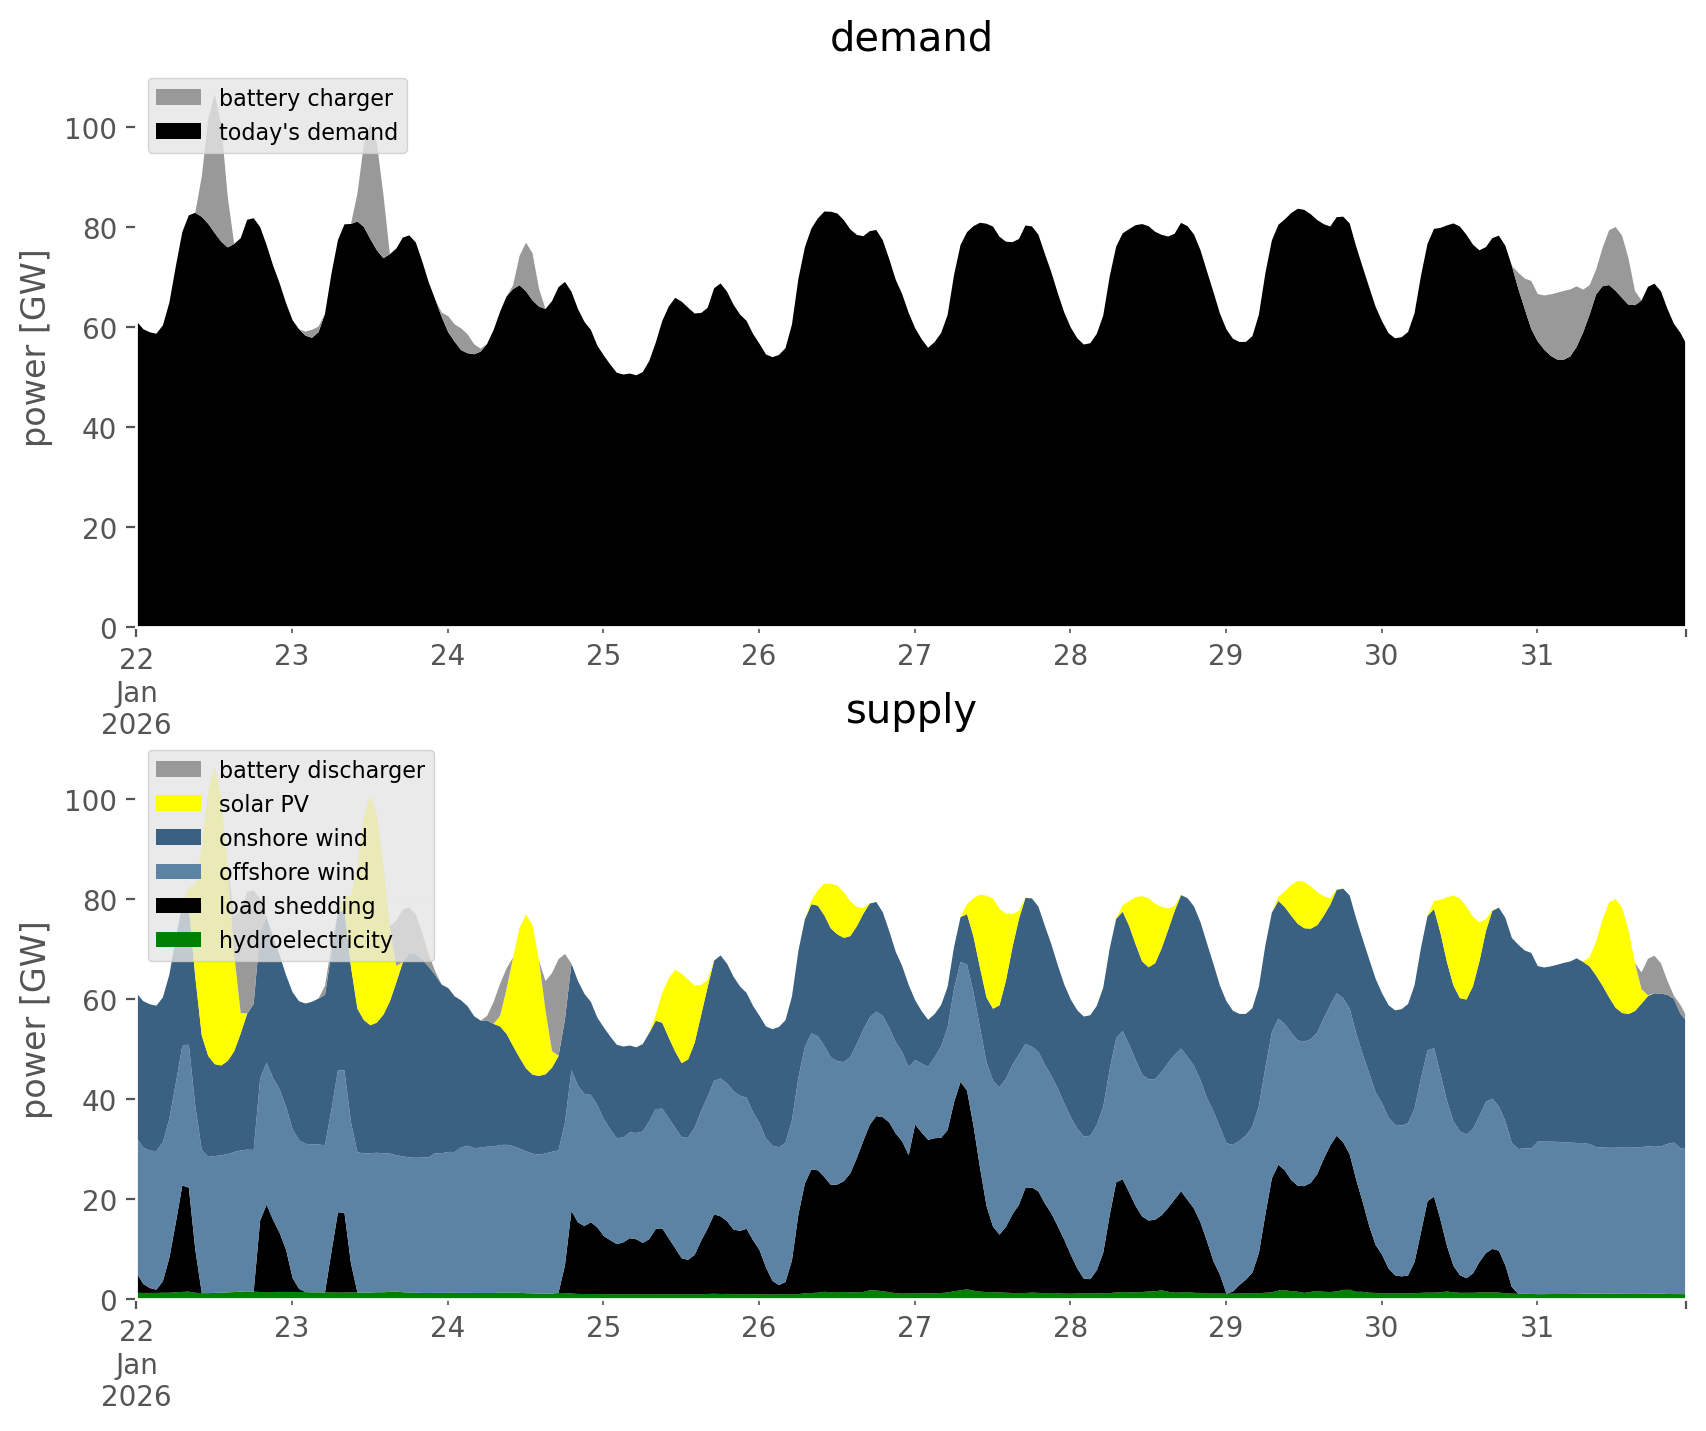Click the gray battery charger legend swatch
Screen dimensions: 1706x1431
(x=179, y=98)
